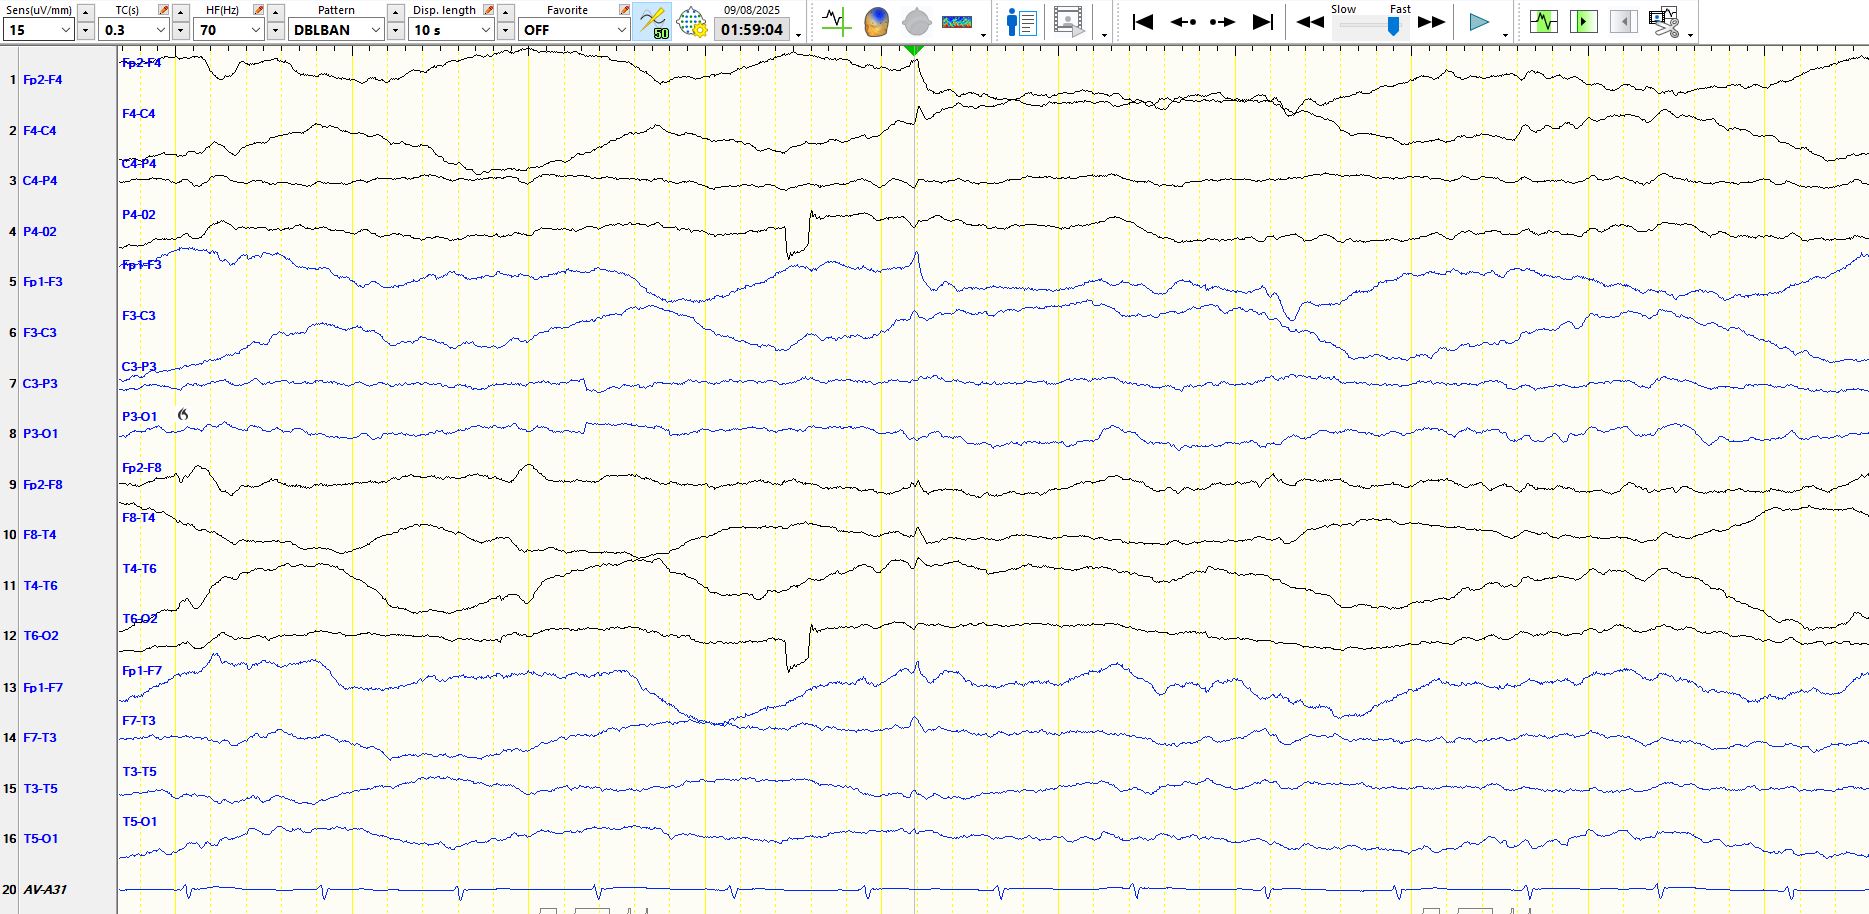Step to the next Pattern montage
Viewport: 1869px width, 914px height.
[395, 30]
